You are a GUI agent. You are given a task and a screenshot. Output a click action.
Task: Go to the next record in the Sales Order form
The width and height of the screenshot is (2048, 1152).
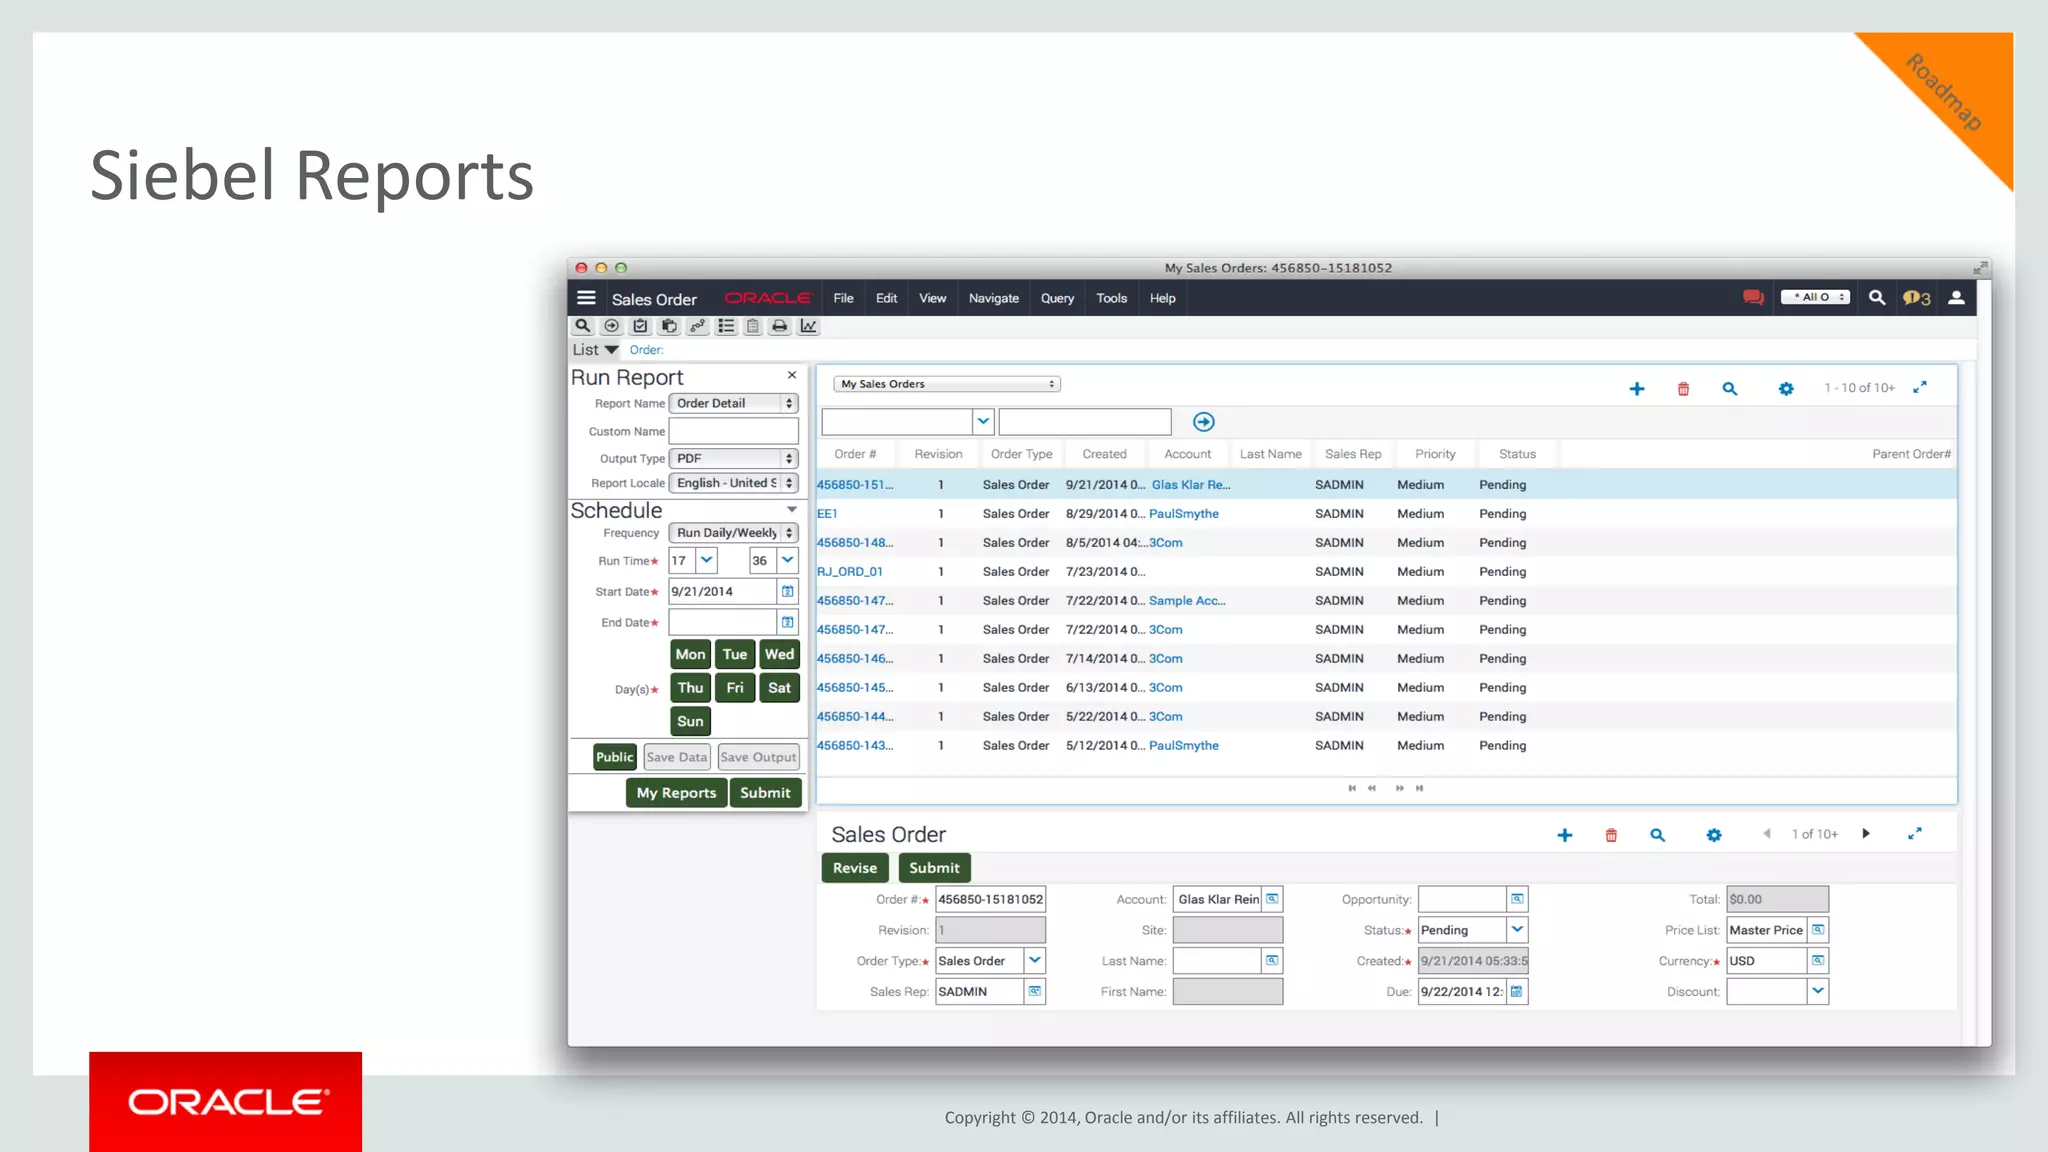coord(1866,834)
